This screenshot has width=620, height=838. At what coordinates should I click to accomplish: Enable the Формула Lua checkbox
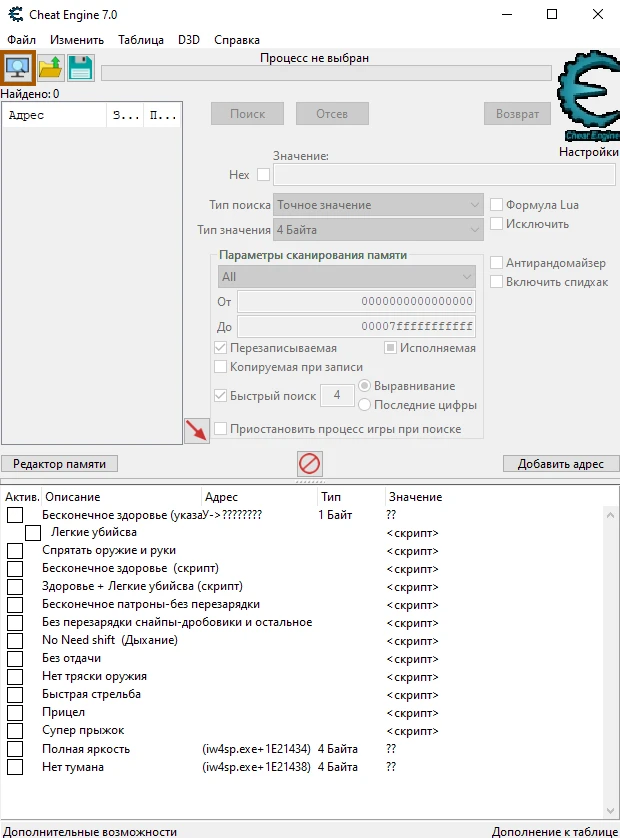(x=497, y=205)
